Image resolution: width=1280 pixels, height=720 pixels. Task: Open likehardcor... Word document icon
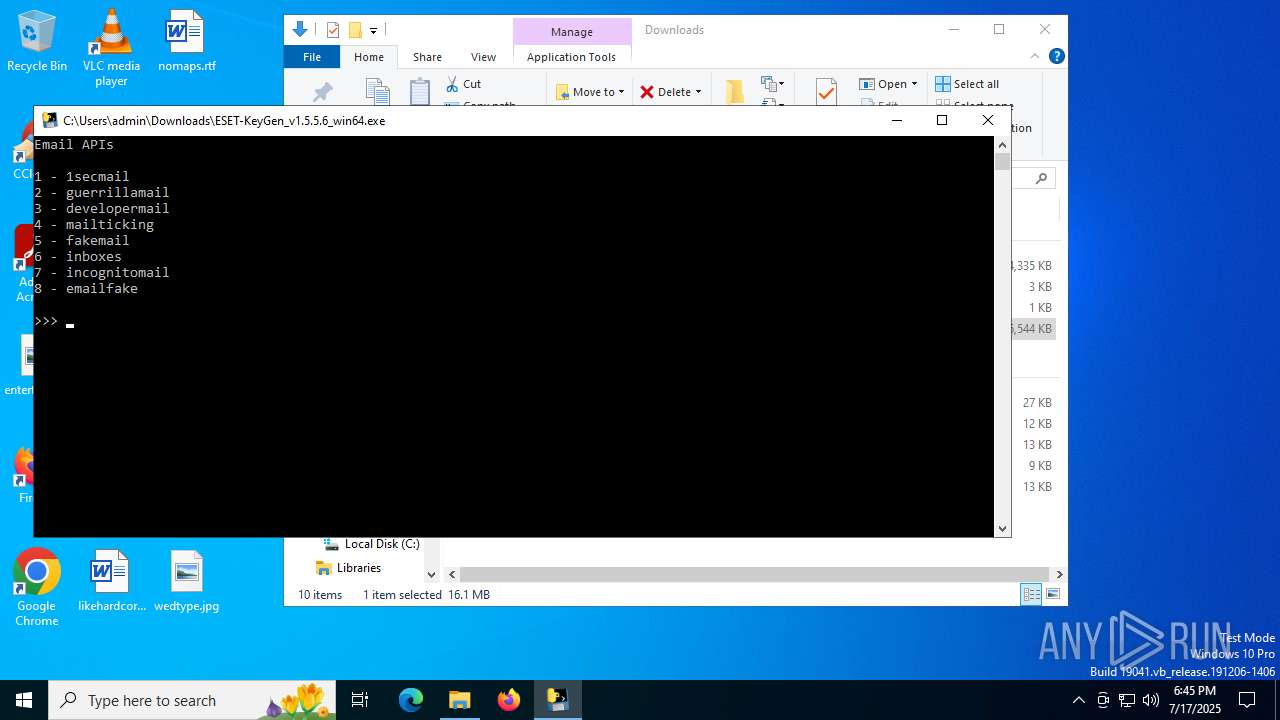tap(111, 580)
